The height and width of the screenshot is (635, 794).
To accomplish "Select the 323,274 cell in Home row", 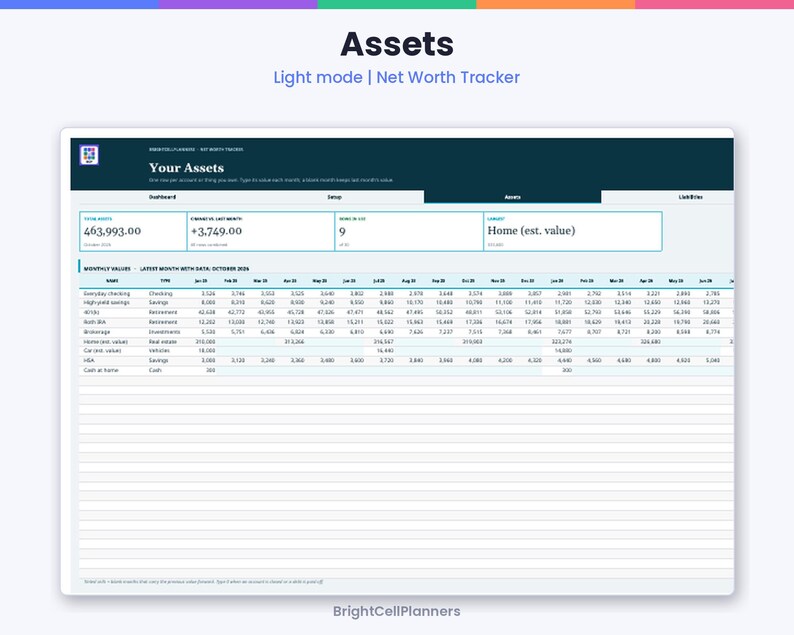I will pos(562,342).
